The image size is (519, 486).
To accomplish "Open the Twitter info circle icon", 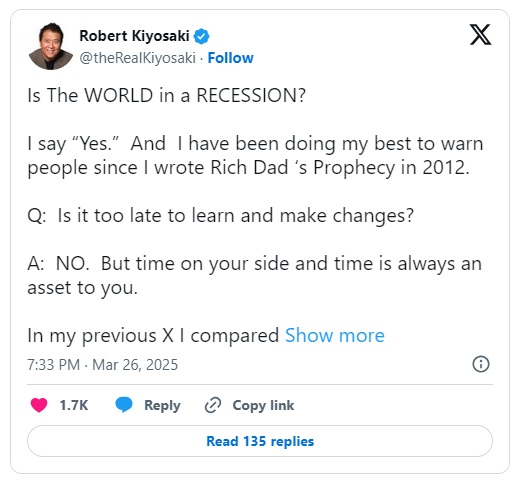I will 481,364.
